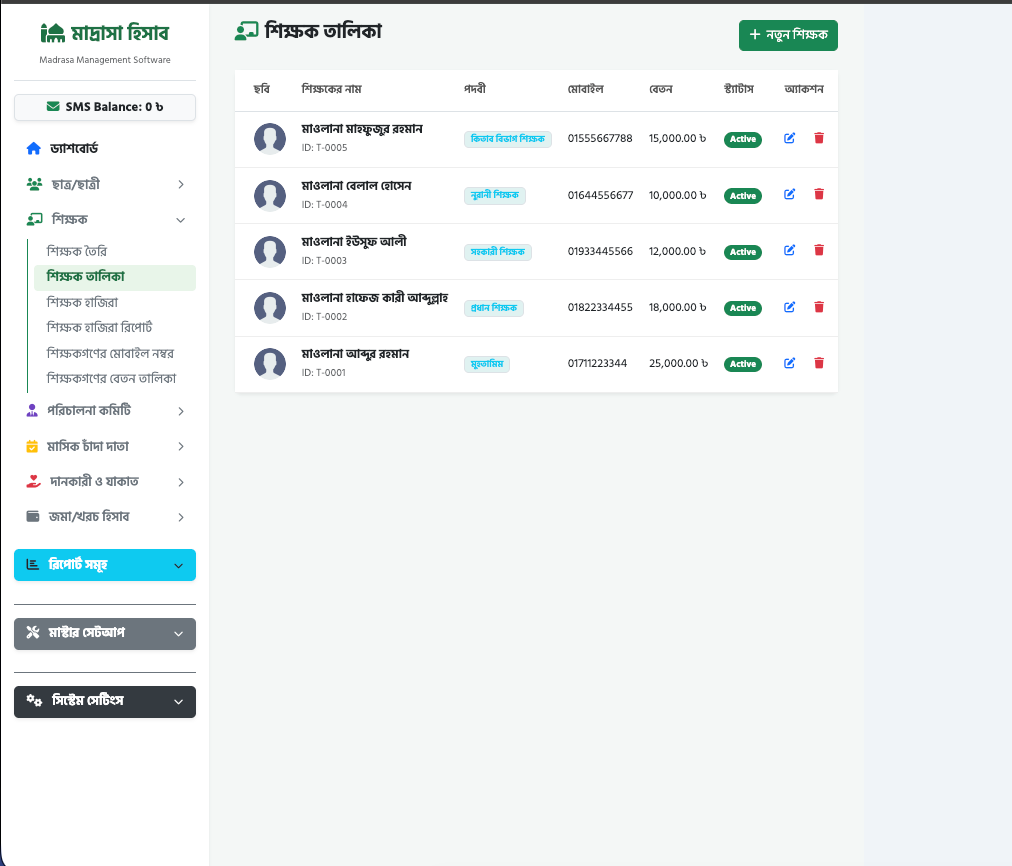Expand the রিপোর্ট সমূহ dropdown arrow

pos(179,566)
